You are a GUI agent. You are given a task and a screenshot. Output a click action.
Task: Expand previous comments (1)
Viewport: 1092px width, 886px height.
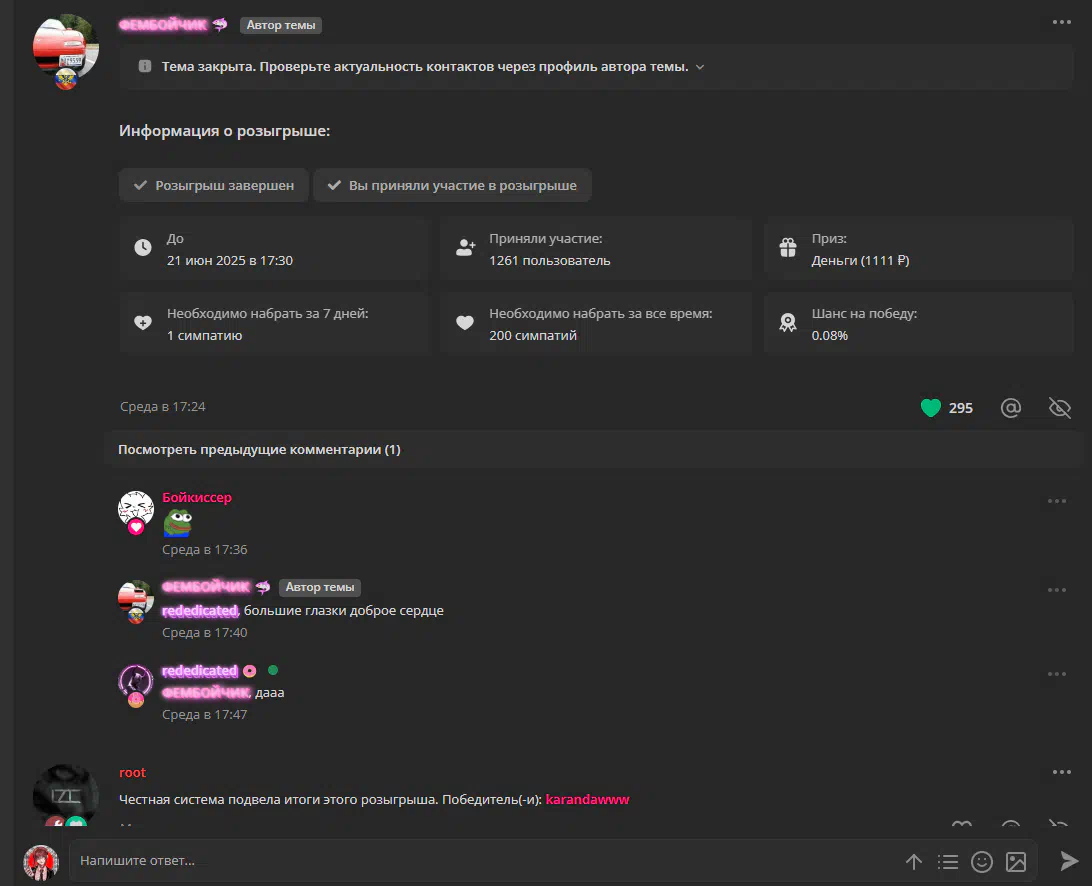[x=259, y=449]
